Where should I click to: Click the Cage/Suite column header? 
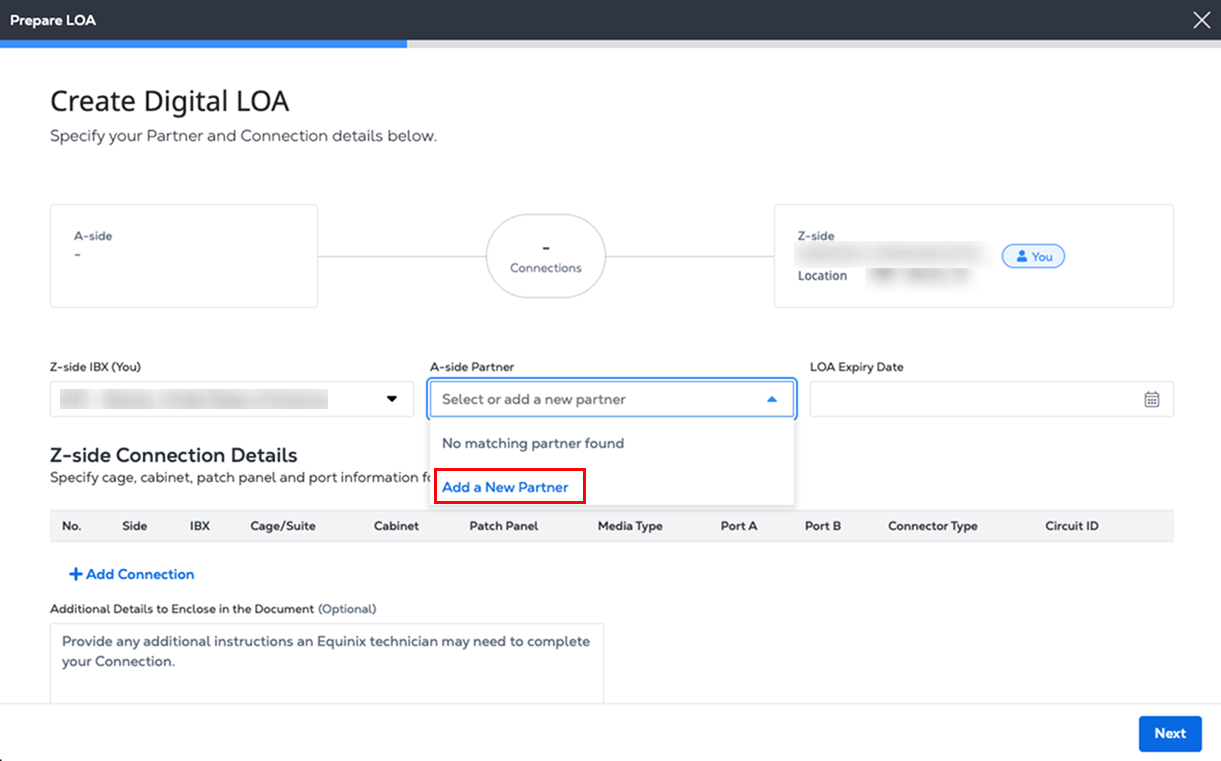coord(283,526)
